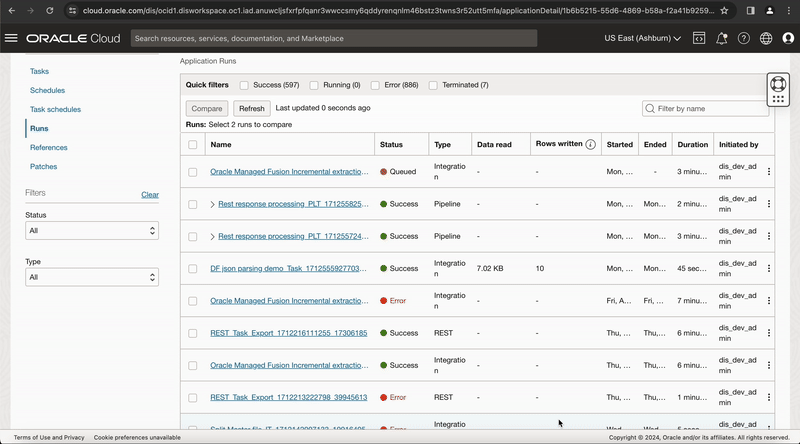
Task: Select checkbox for DF json parsing demo run
Action: click(x=192, y=268)
